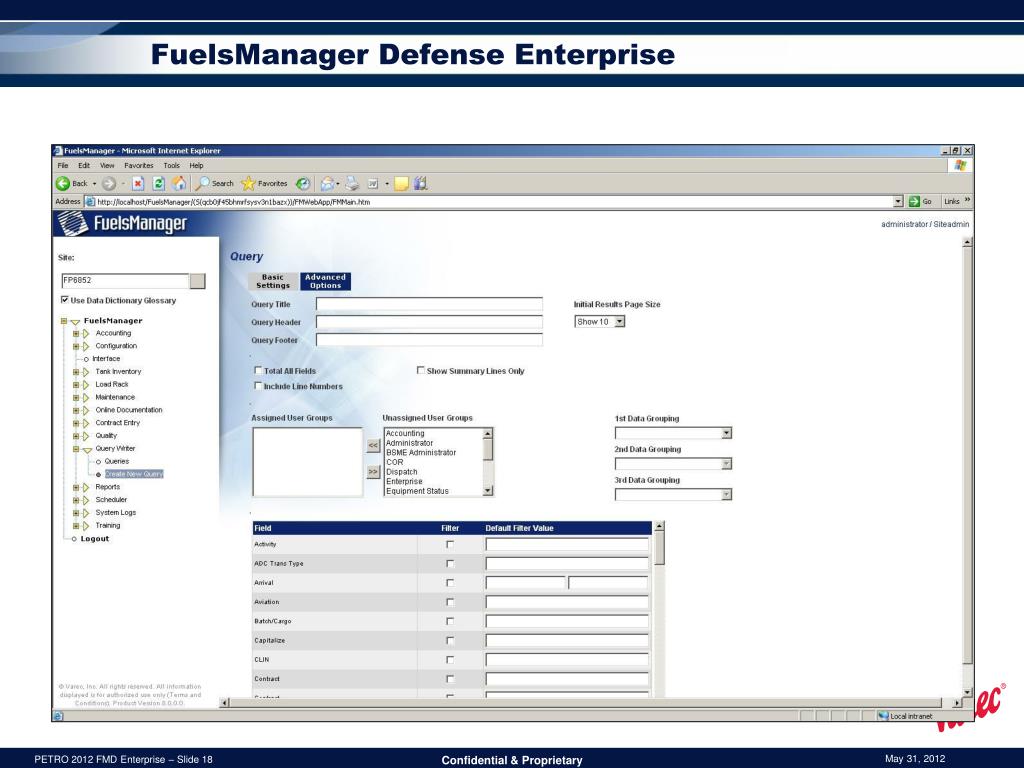Select Equipment Status in group list
Image resolution: width=1024 pixels, height=768 pixels.
coord(417,491)
